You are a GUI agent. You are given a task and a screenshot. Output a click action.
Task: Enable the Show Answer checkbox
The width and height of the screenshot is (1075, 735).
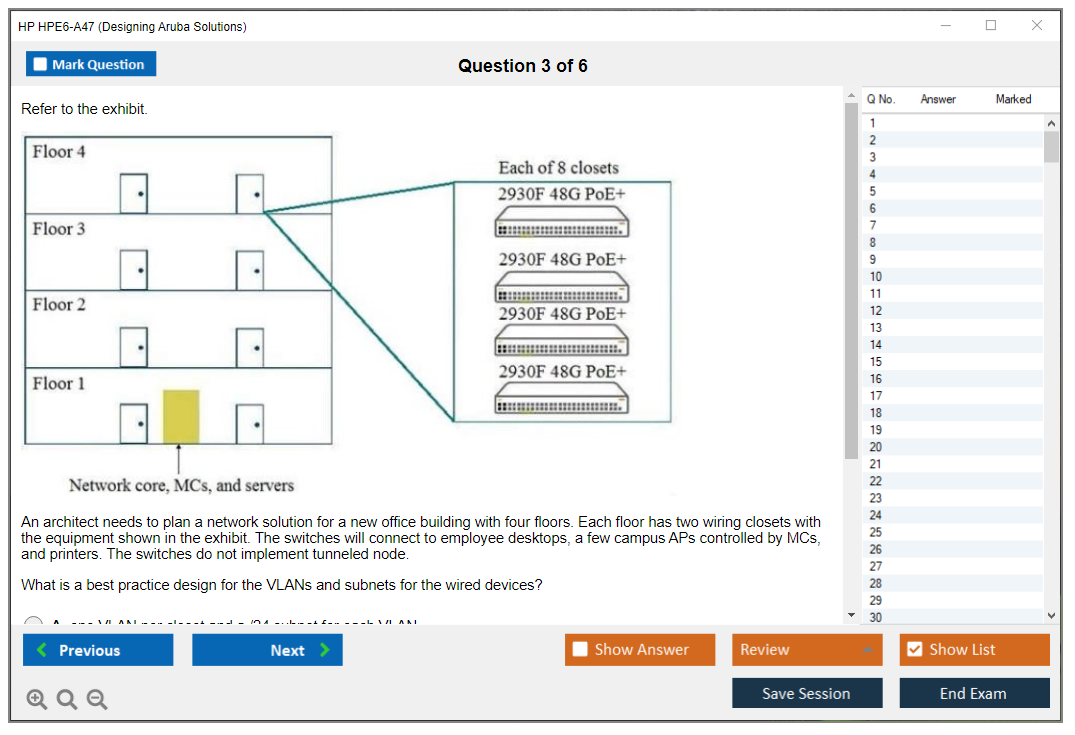coord(581,650)
